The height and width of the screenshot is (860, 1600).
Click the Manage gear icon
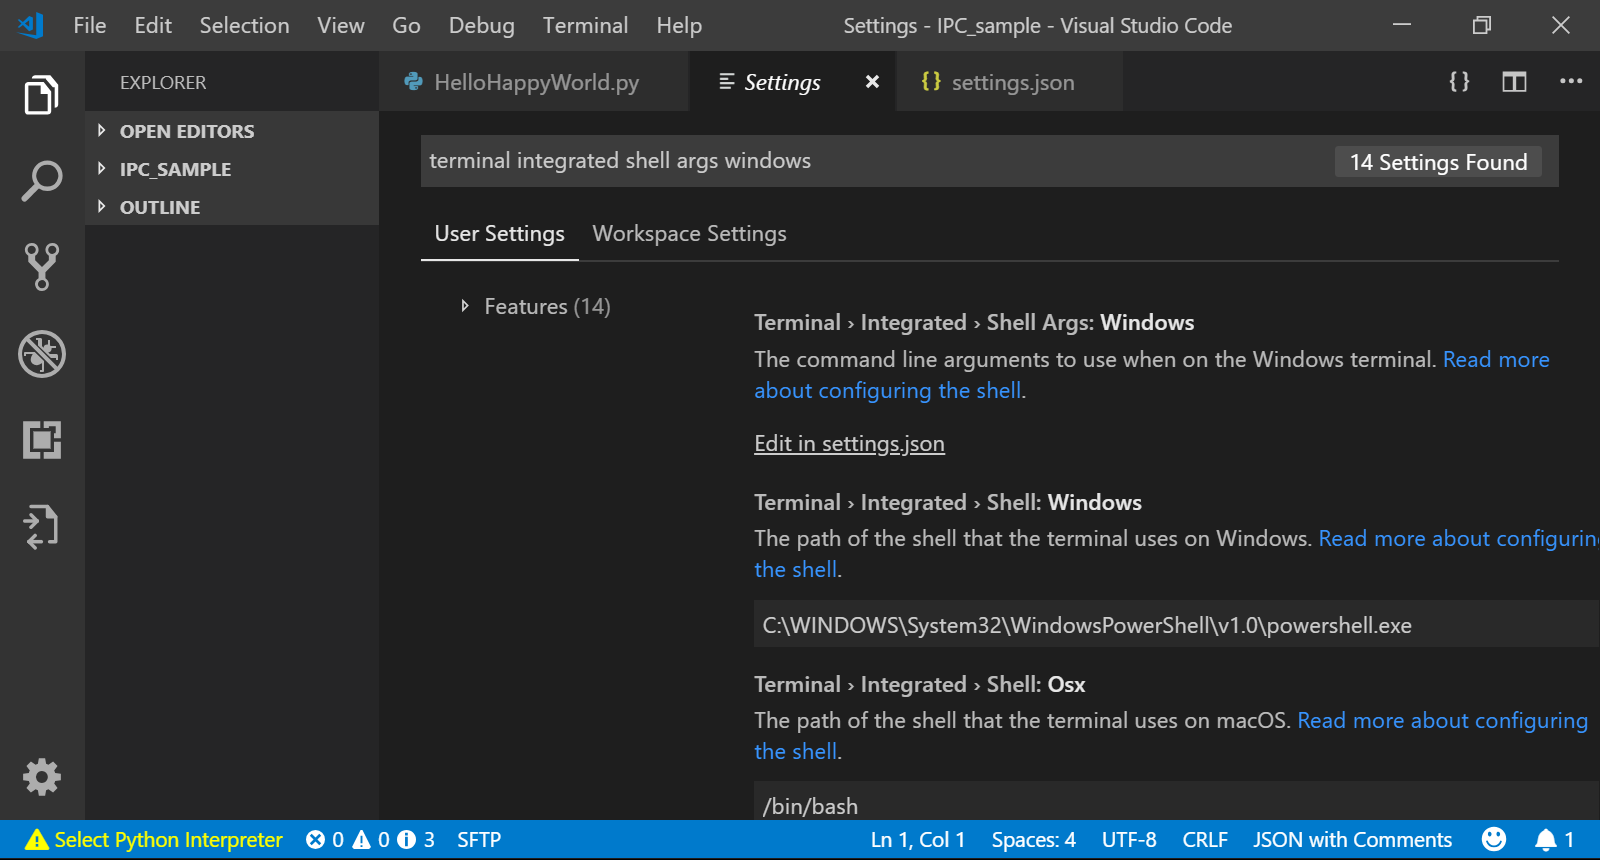click(x=41, y=777)
